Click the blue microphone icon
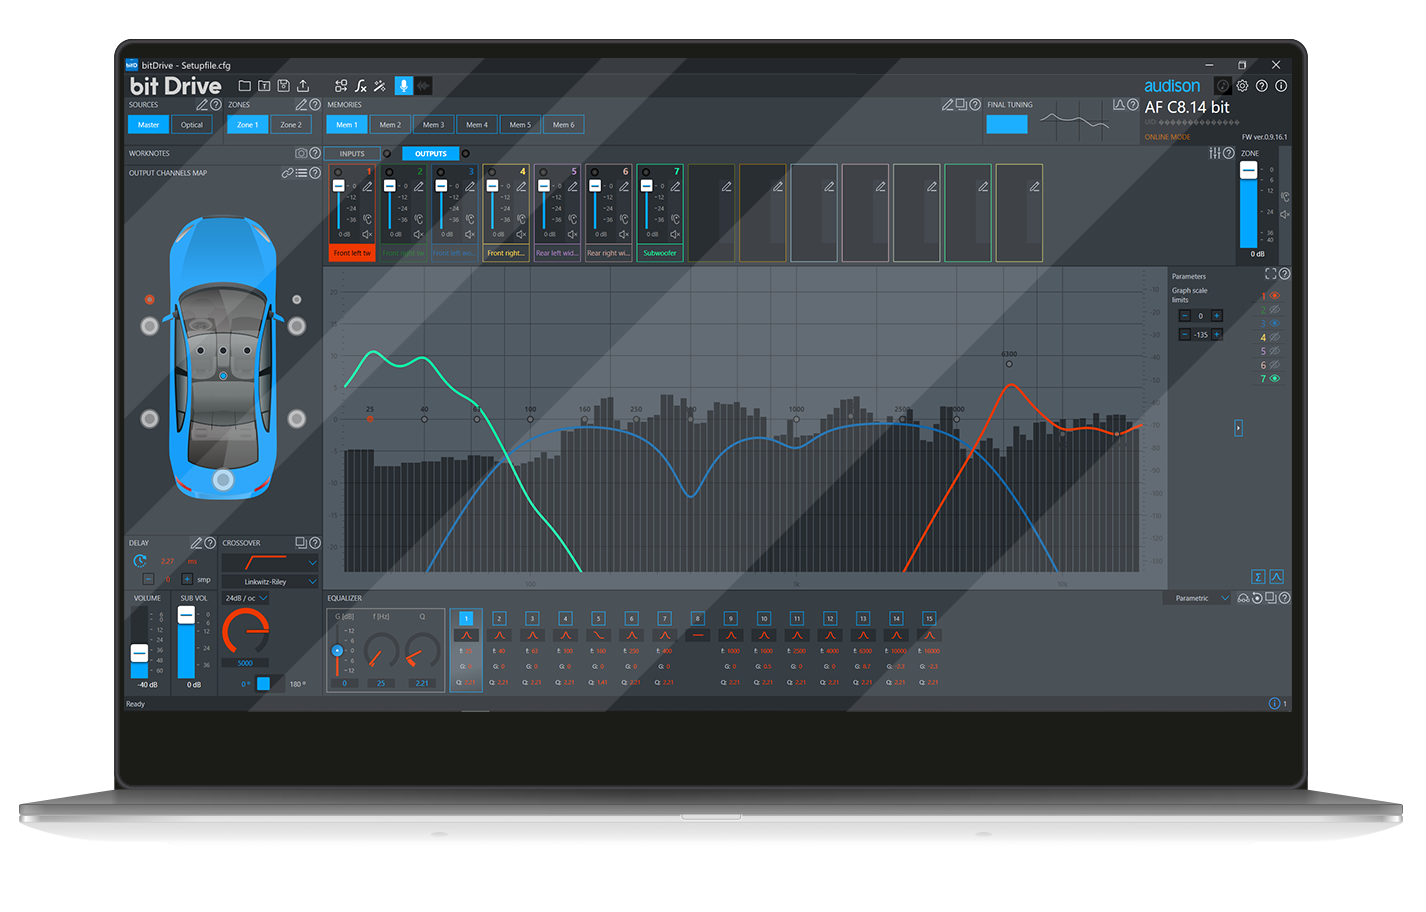1426x912 pixels. [x=403, y=86]
